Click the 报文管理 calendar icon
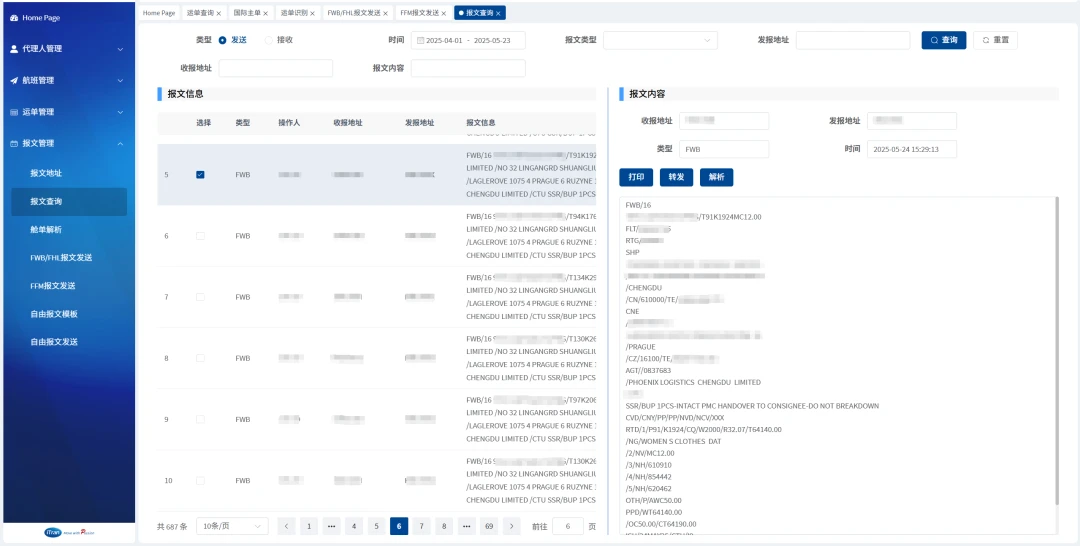Screen dimensions: 1080x546 pyautogui.click(x=14, y=144)
